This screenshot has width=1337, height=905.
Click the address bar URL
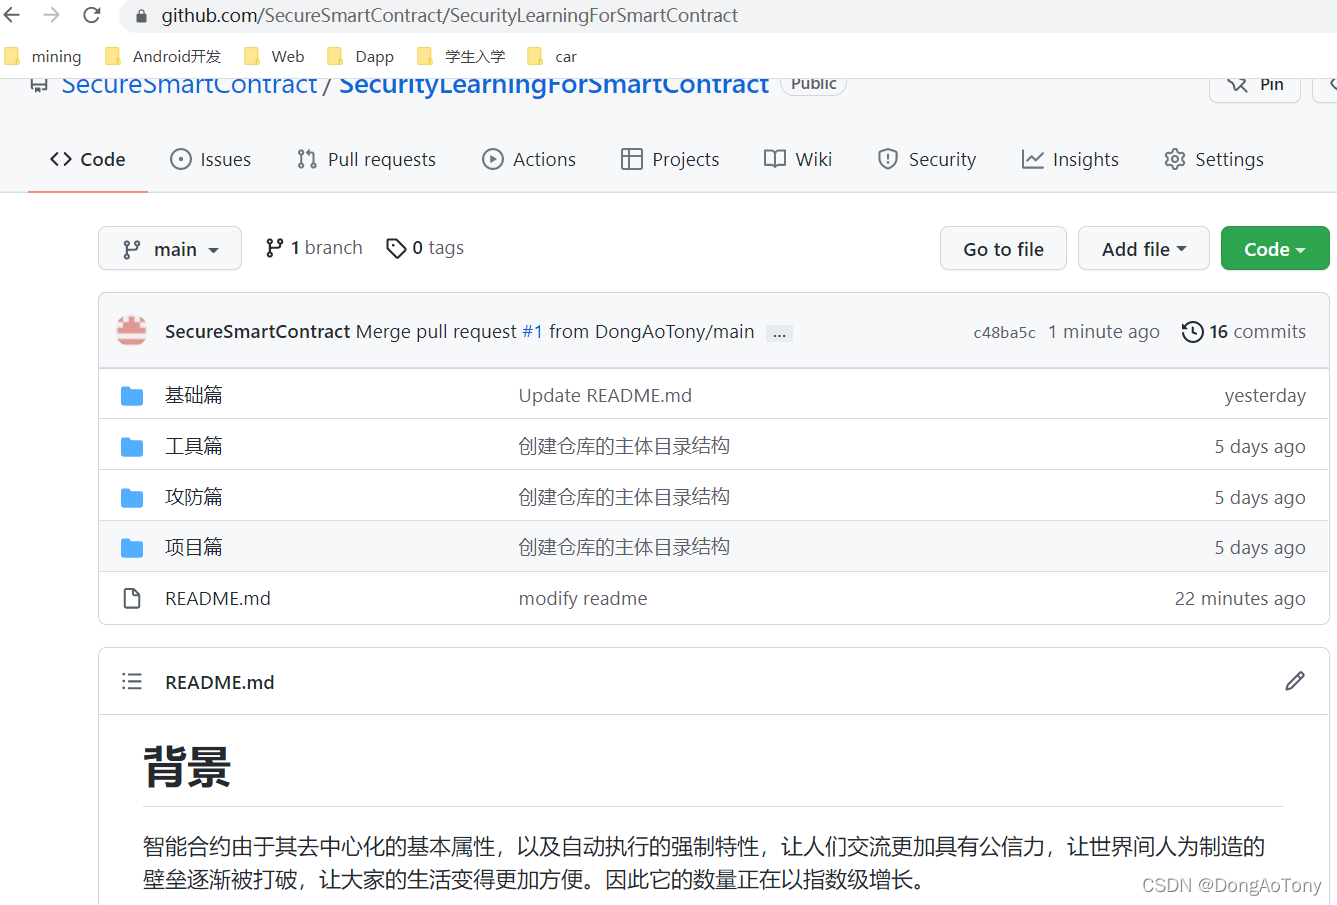click(449, 16)
